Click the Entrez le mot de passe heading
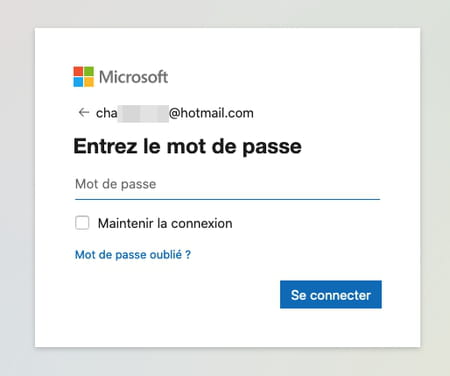Image resolution: width=450 pixels, height=376 pixels. (x=187, y=146)
